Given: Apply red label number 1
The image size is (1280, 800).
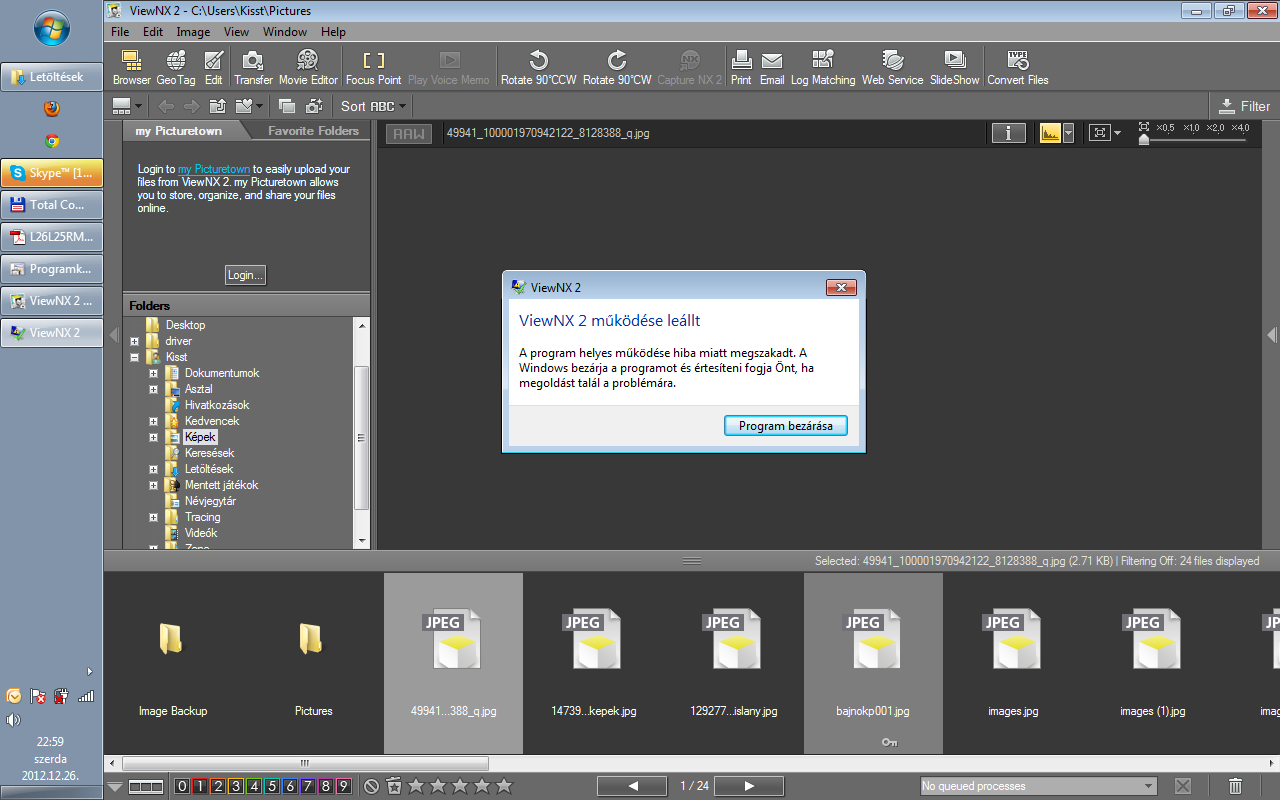Looking at the screenshot, I should [199, 786].
